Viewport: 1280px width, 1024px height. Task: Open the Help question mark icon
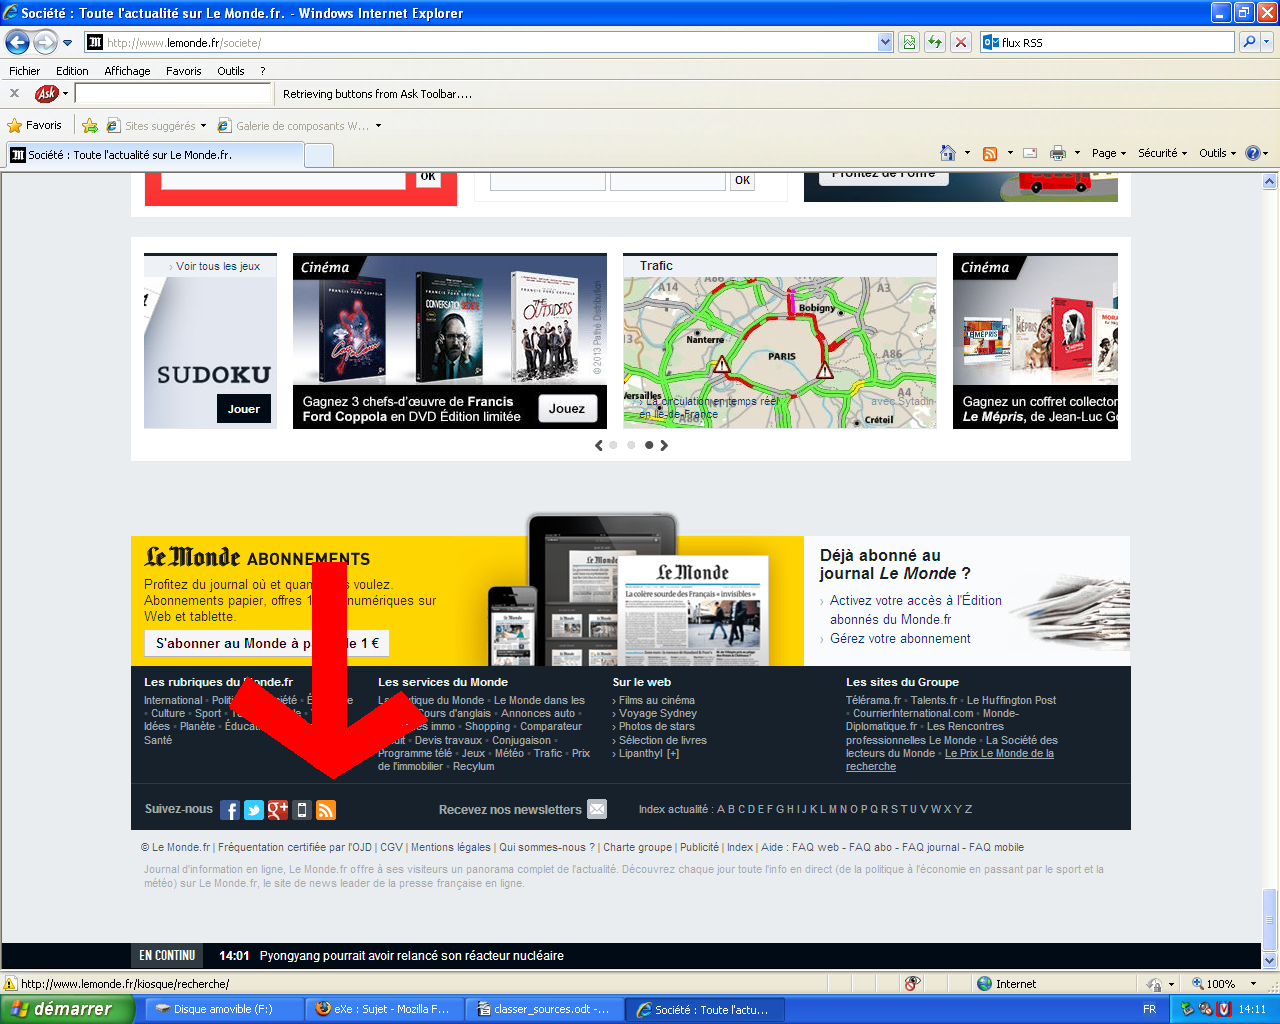(1252, 153)
